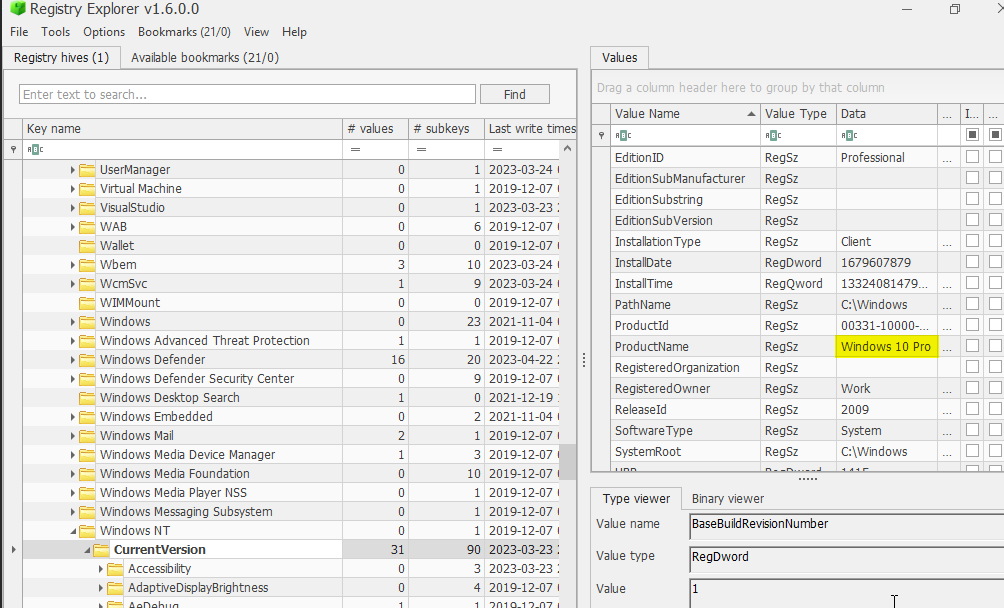This screenshot has width=1004, height=608.
Task: Click the Wallet folder icon
Action: point(87,246)
